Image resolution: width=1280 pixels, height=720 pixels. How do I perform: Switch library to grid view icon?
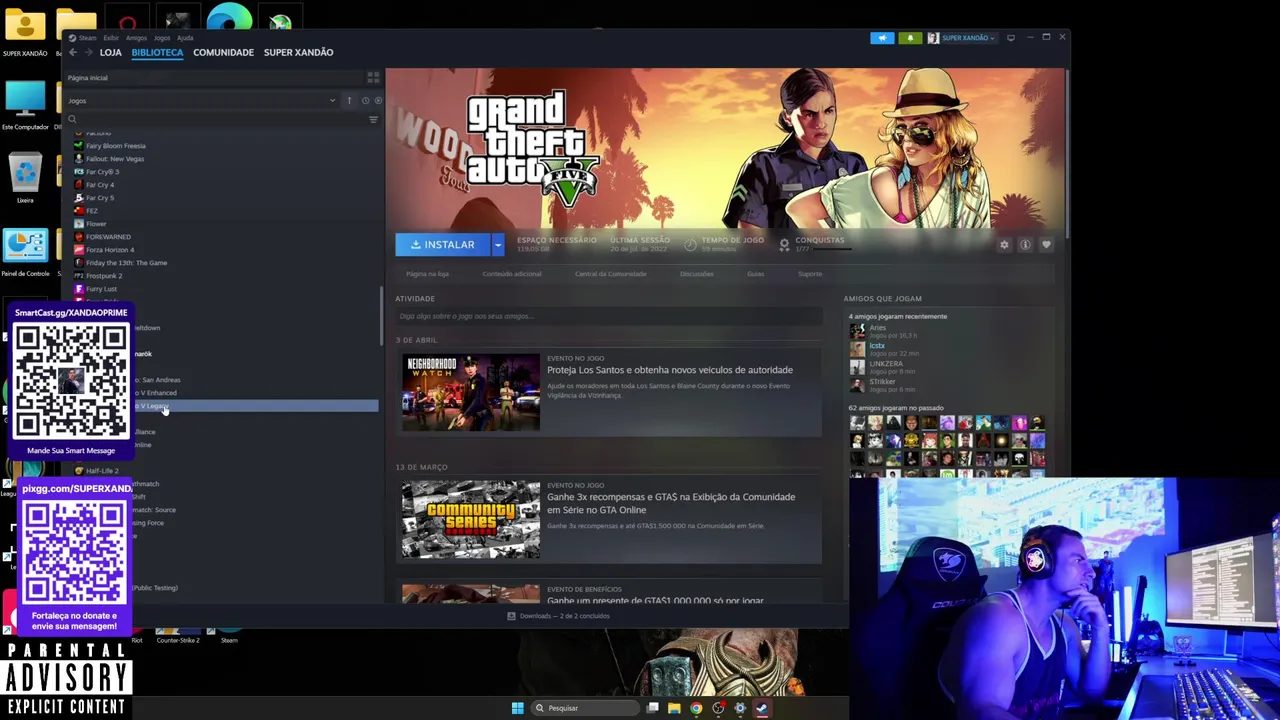point(373,77)
